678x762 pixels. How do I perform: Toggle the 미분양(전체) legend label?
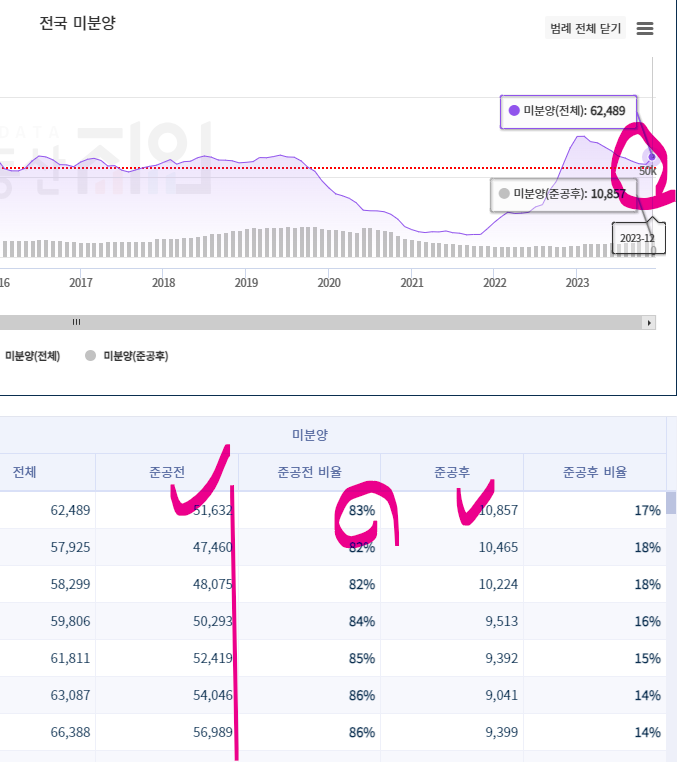(x=33, y=356)
